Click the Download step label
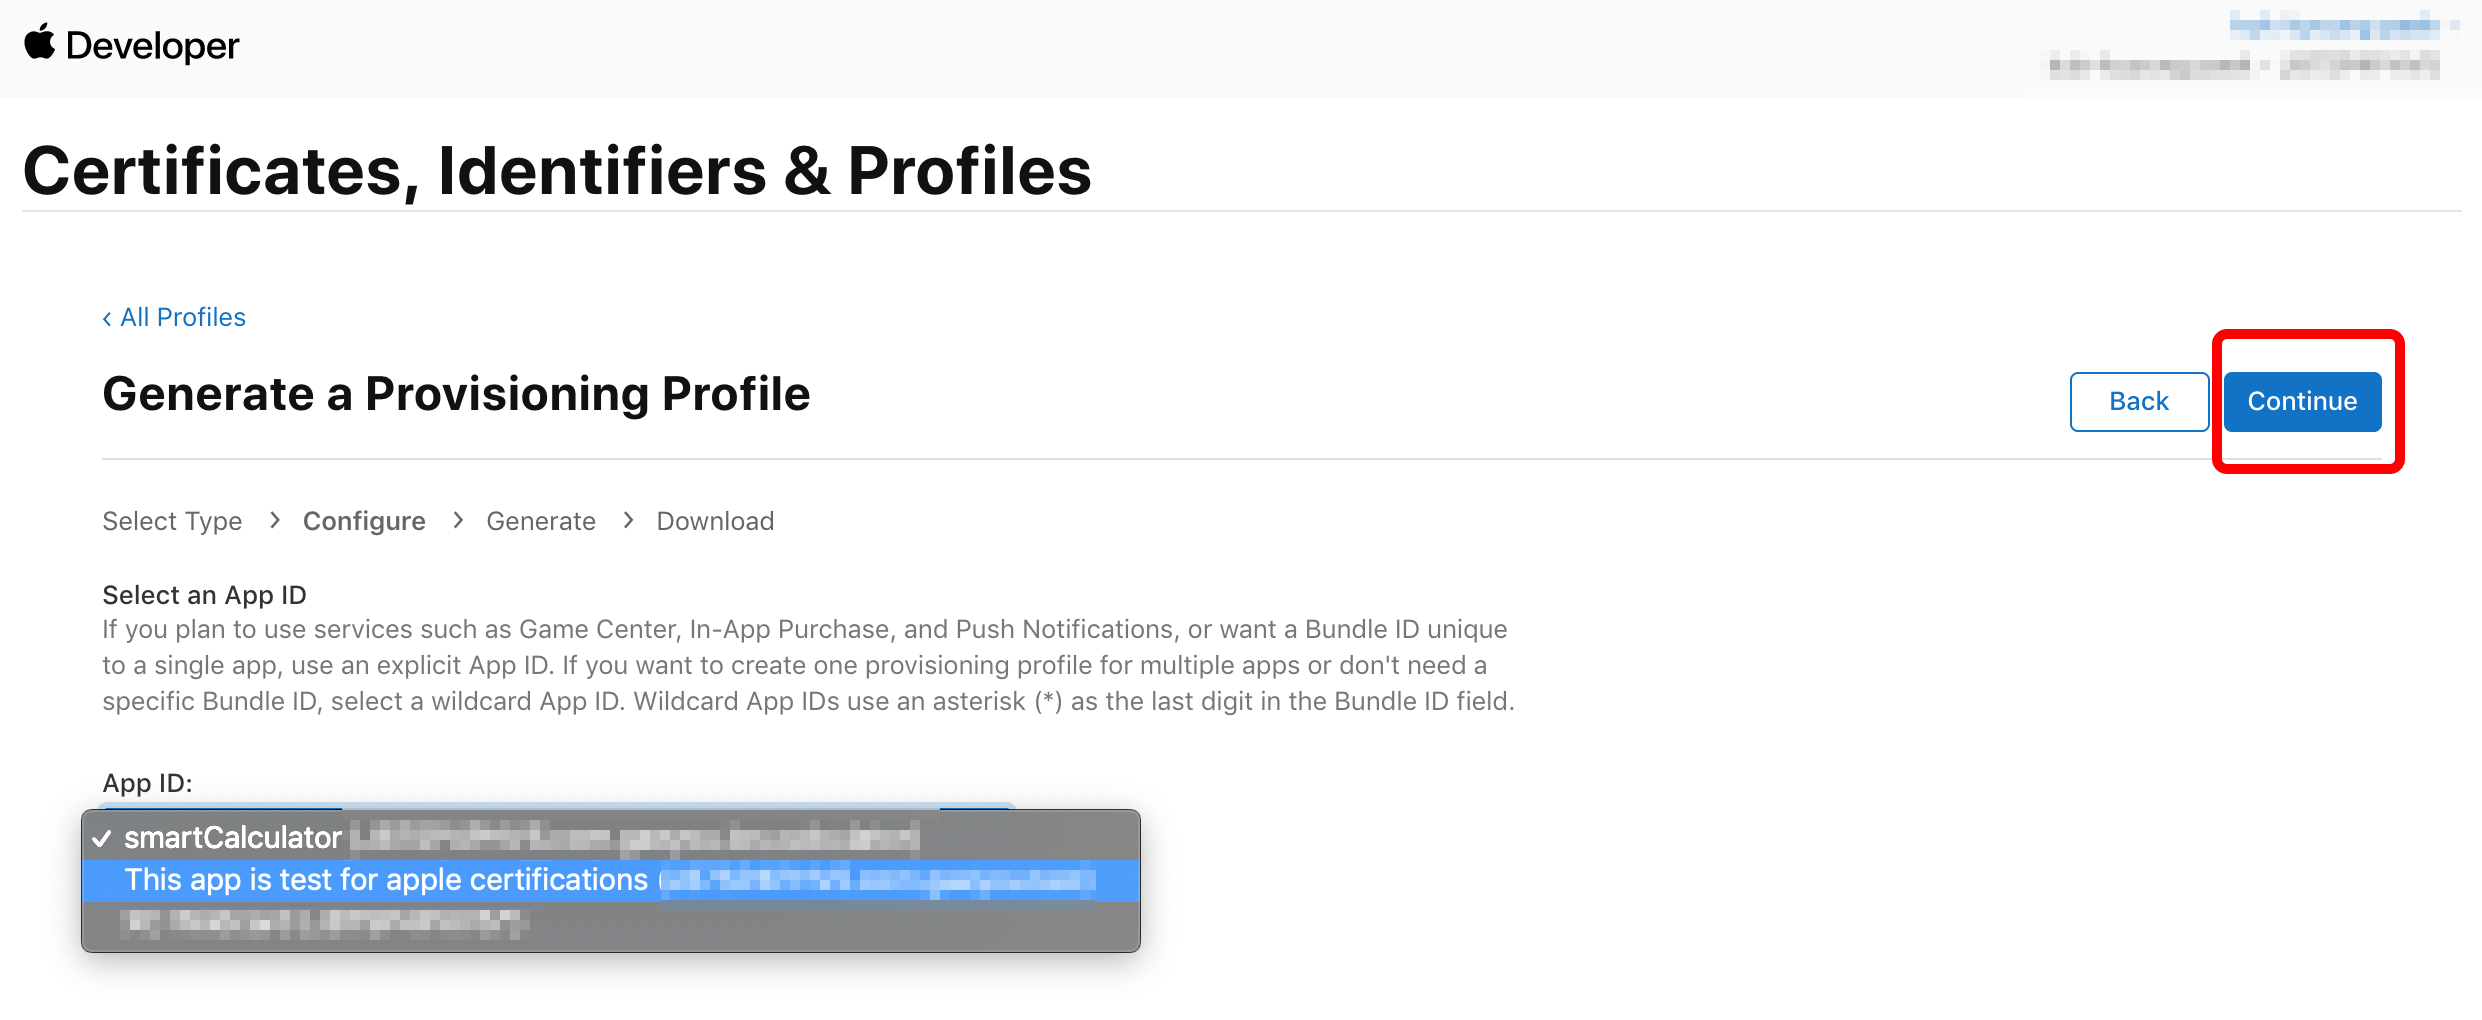The width and height of the screenshot is (2482, 1020). coord(715,521)
